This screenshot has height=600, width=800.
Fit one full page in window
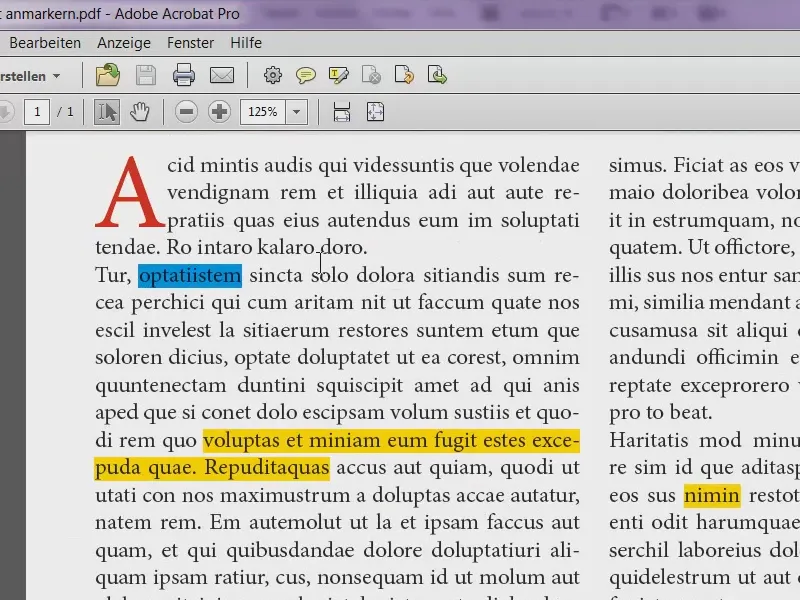tap(376, 112)
